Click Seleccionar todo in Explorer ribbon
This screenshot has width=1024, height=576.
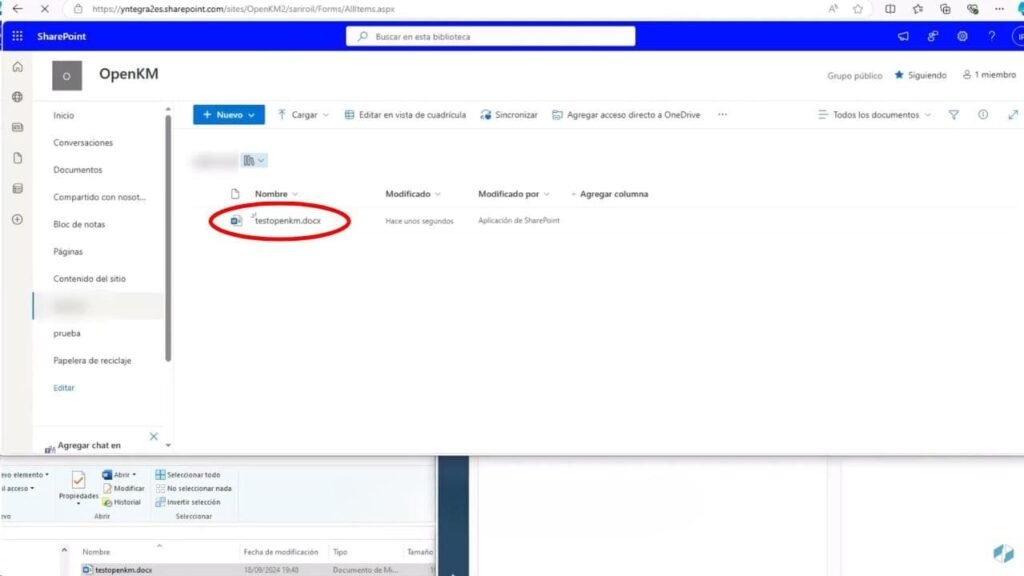pos(188,475)
